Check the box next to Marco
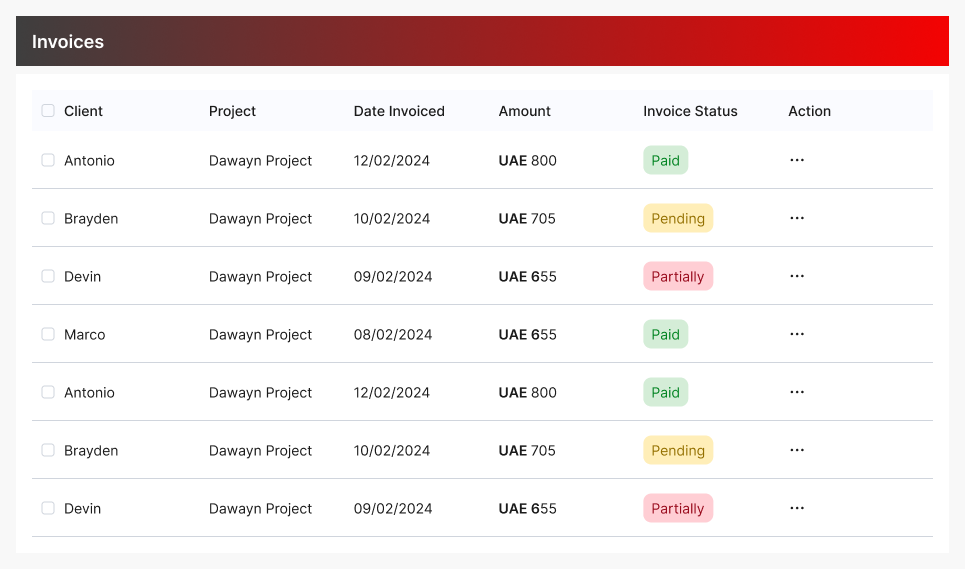 48,334
